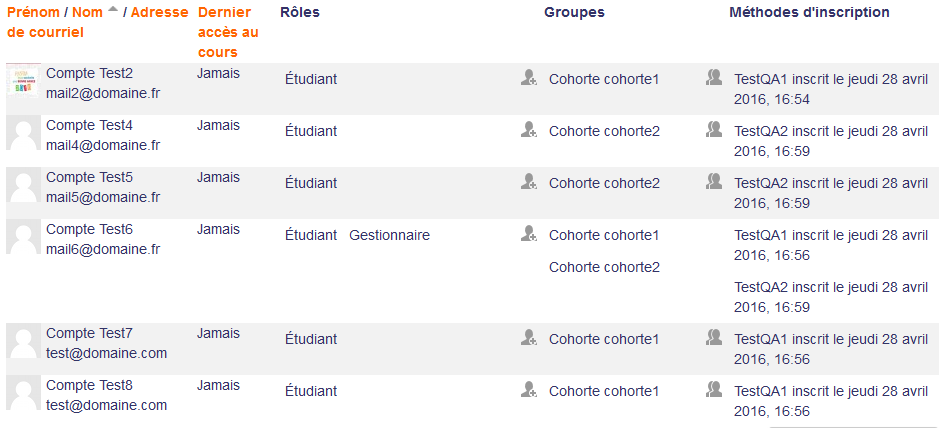The image size is (944, 428).
Task: Click assign role icon for Compte Test5
Action: [x=529, y=181]
